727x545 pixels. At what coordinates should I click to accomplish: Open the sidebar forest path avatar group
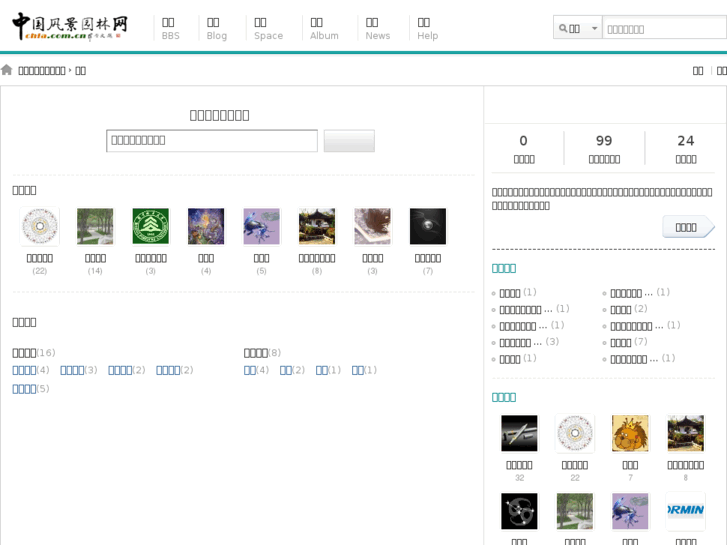coord(574,511)
